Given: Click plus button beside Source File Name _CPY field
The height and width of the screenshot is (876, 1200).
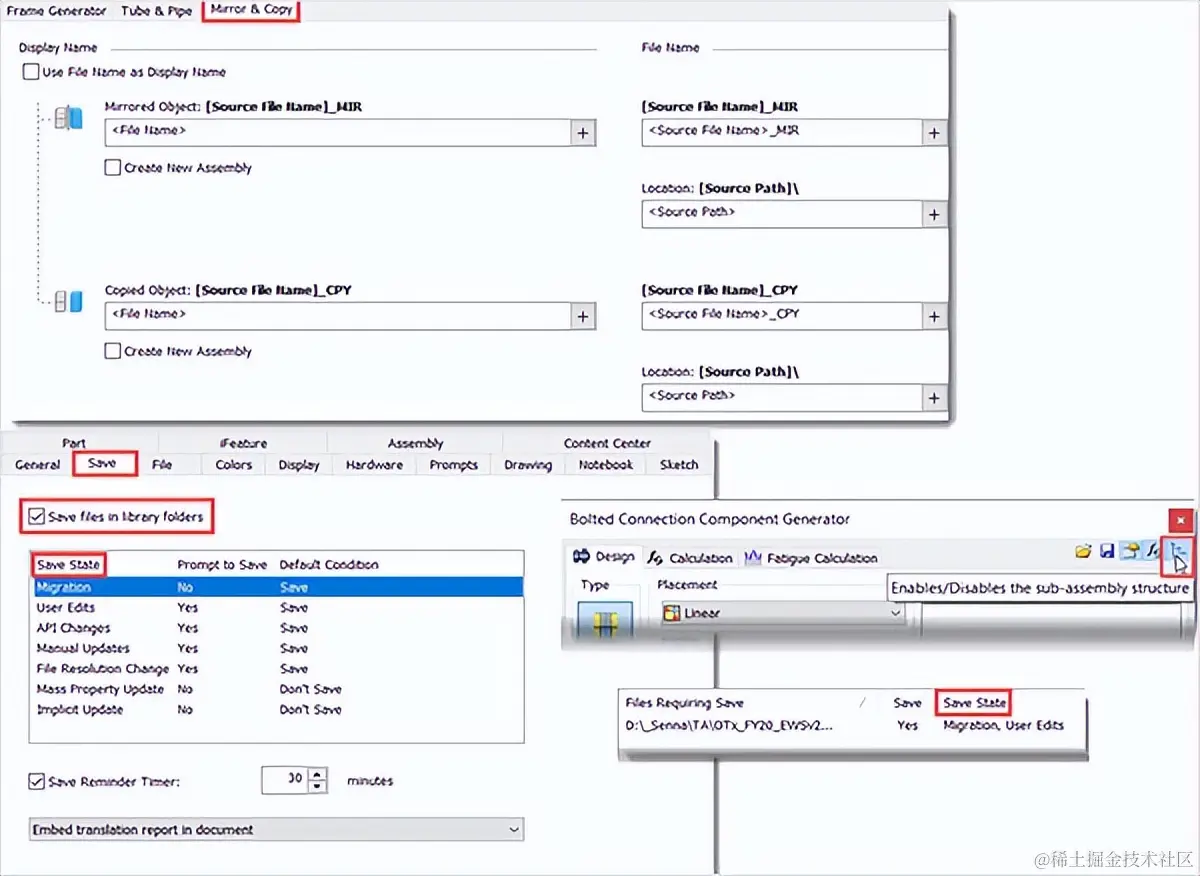Looking at the screenshot, I should coord(934,316).
